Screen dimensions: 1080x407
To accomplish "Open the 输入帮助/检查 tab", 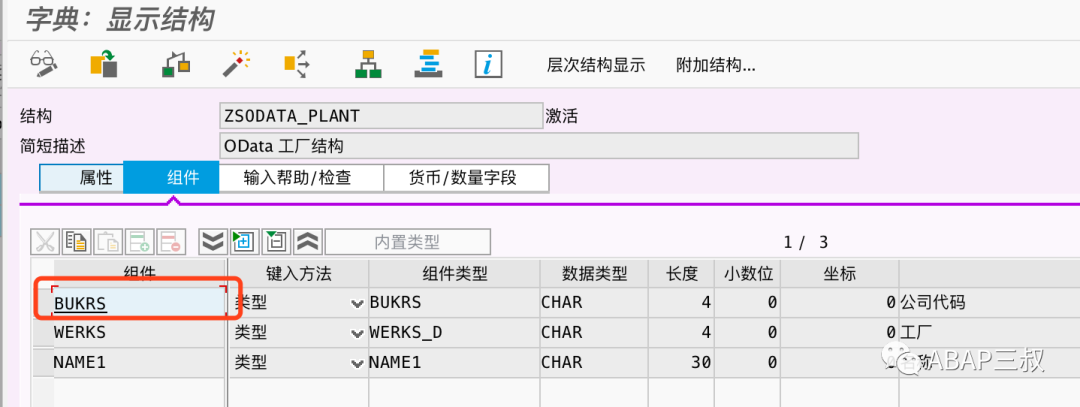I will coord(301,178).
